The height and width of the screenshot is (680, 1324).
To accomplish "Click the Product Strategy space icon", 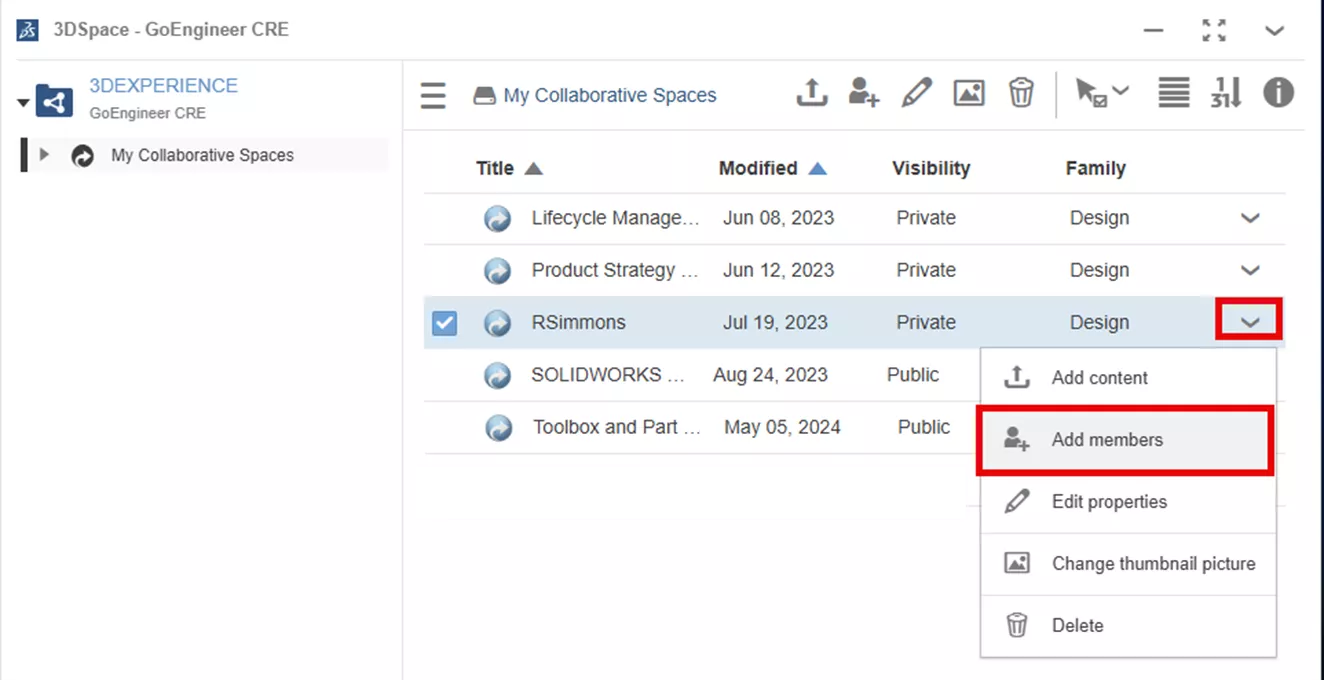I will 498,270.
